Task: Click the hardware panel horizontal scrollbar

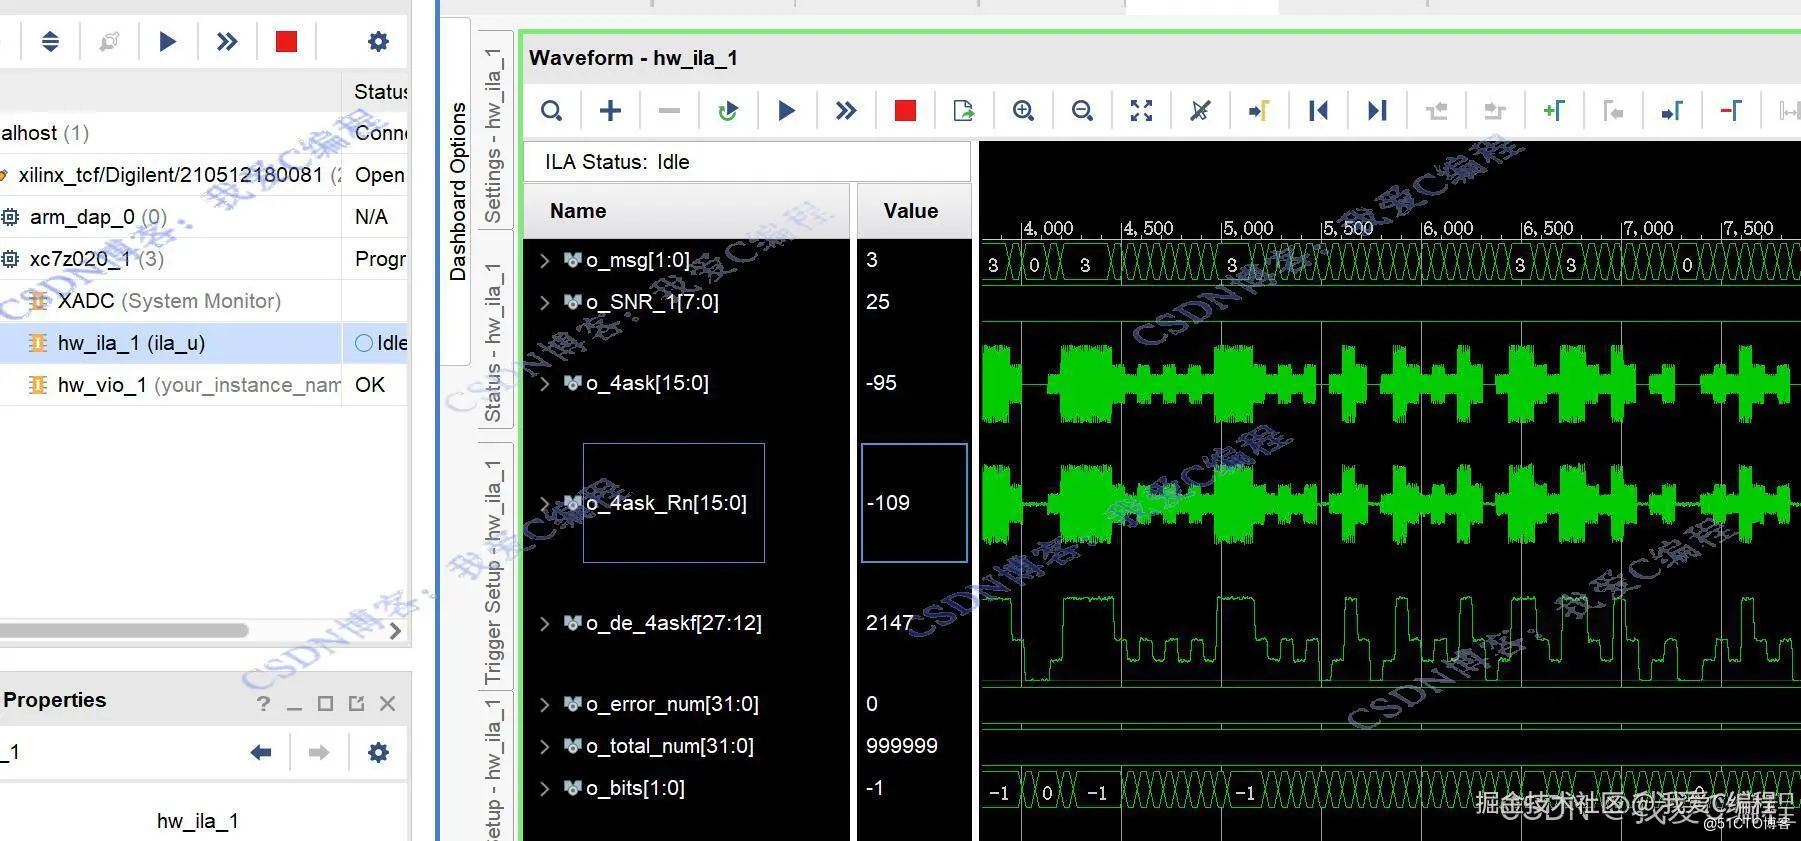Action: click(x=125, y=631)
